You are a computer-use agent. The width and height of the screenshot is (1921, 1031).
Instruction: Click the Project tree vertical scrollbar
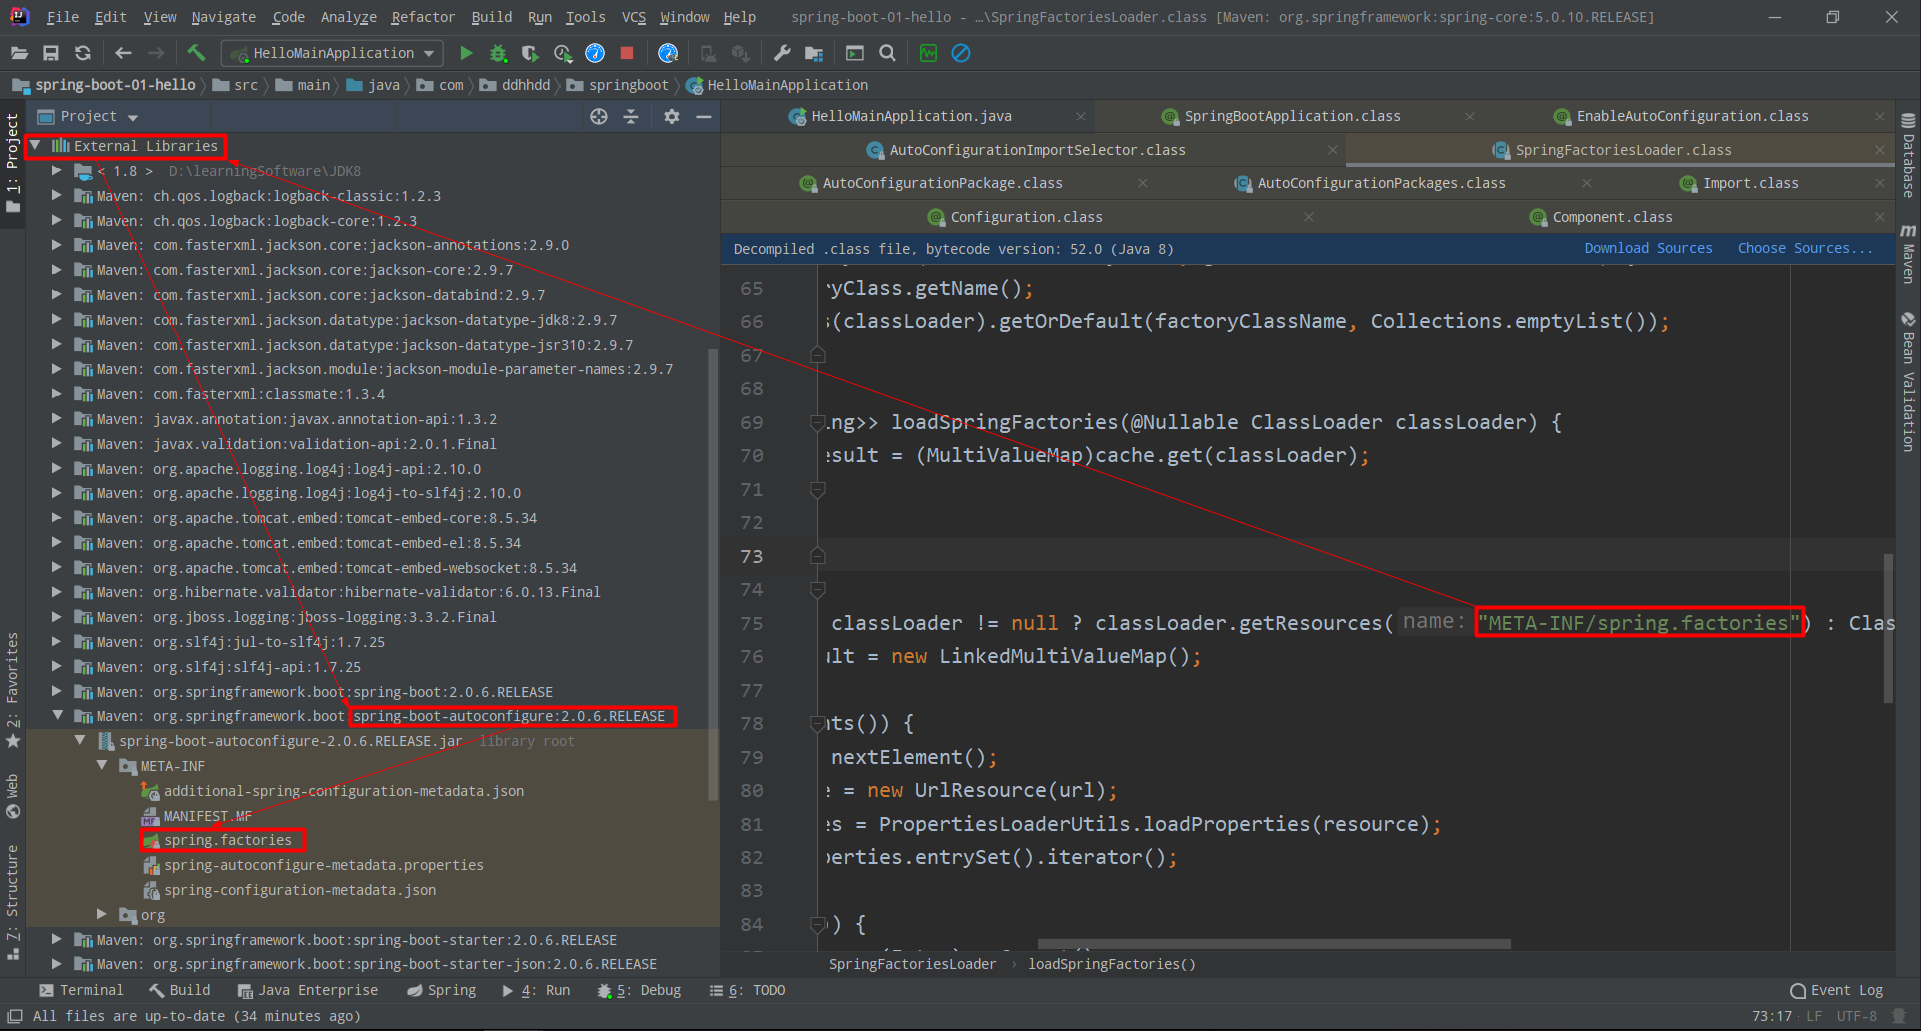click(x=713, y=575)
